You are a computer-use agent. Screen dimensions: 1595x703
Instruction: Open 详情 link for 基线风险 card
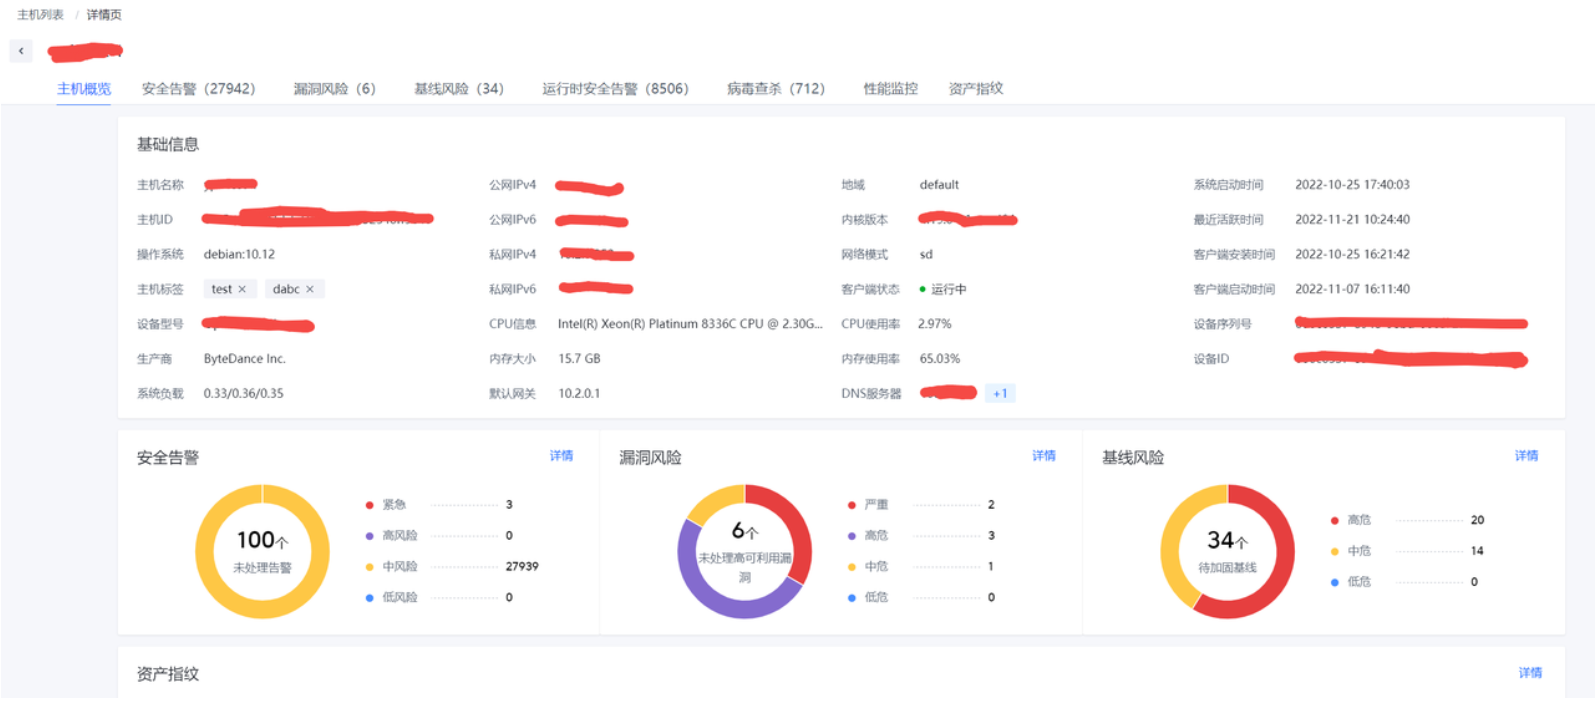1527,456
